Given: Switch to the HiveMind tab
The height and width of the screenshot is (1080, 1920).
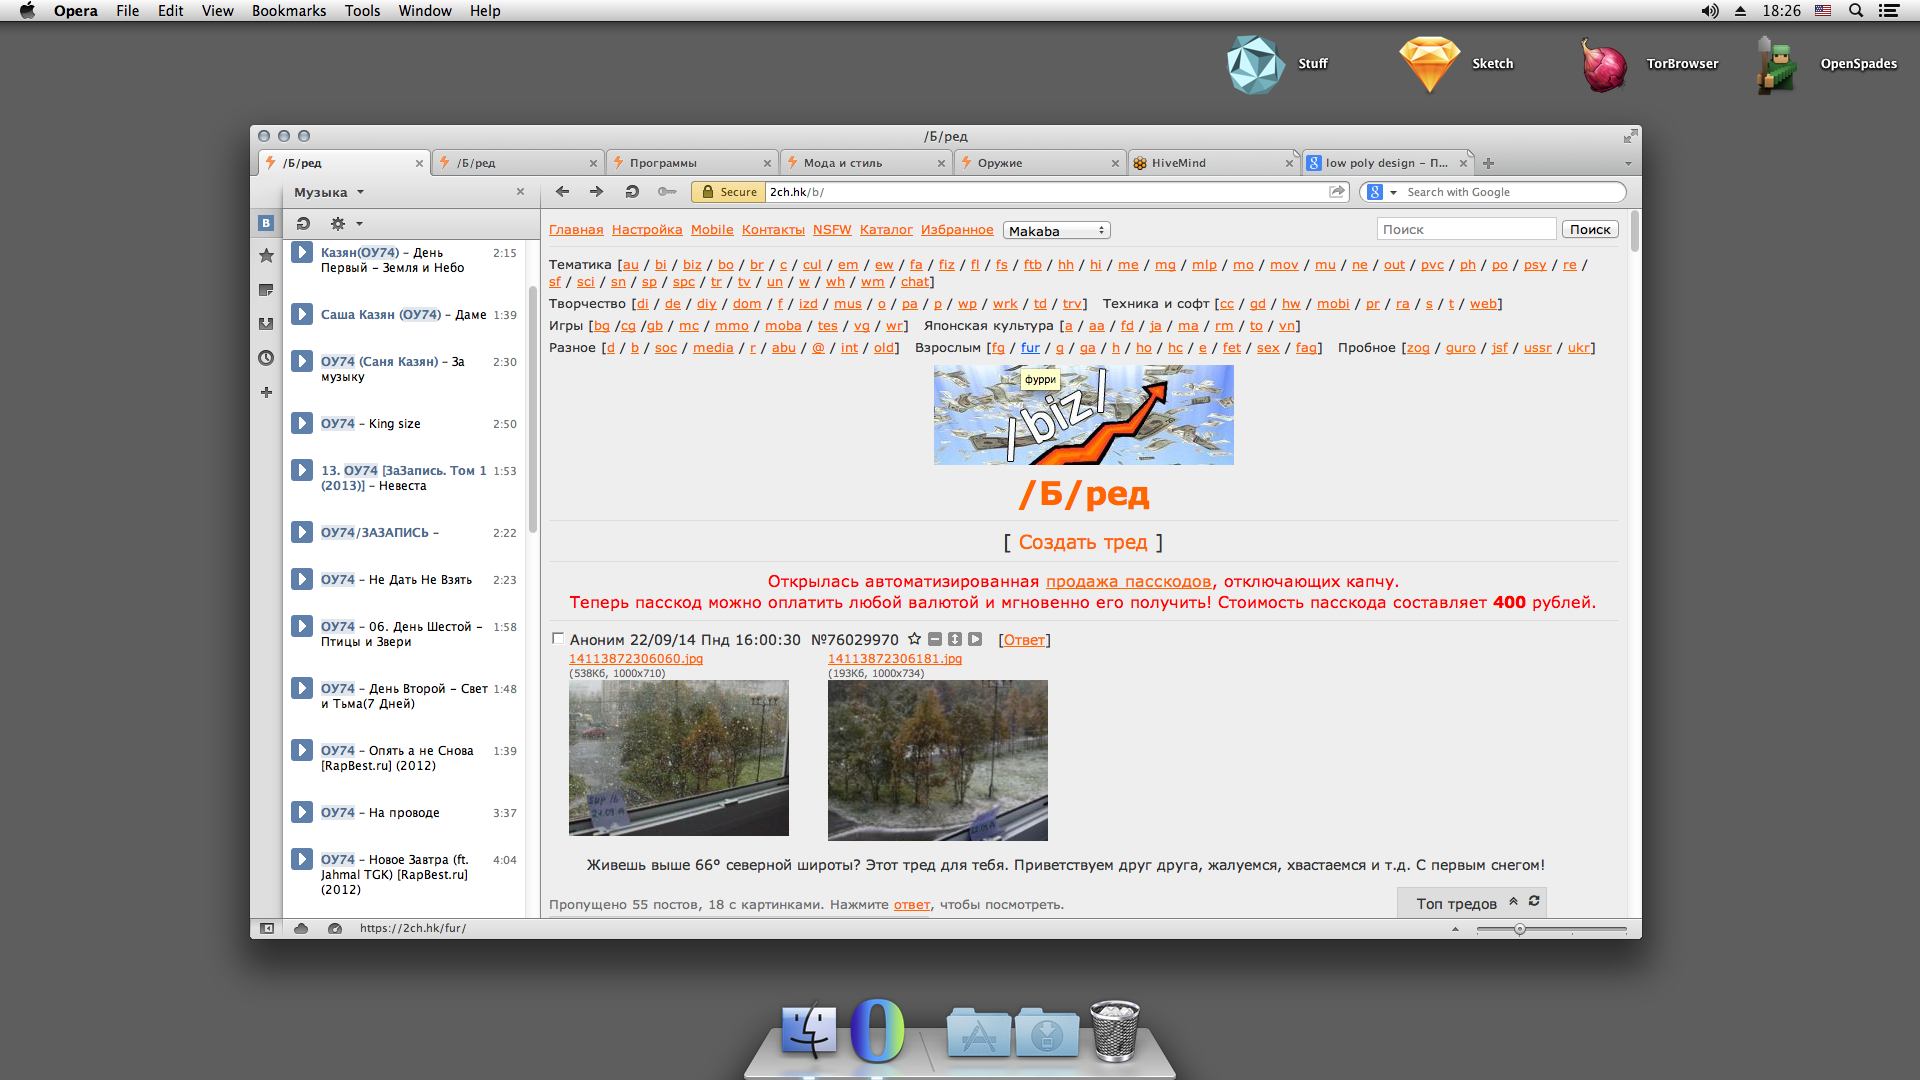Looking at the screenshot, I should [x=1178, y=163].
